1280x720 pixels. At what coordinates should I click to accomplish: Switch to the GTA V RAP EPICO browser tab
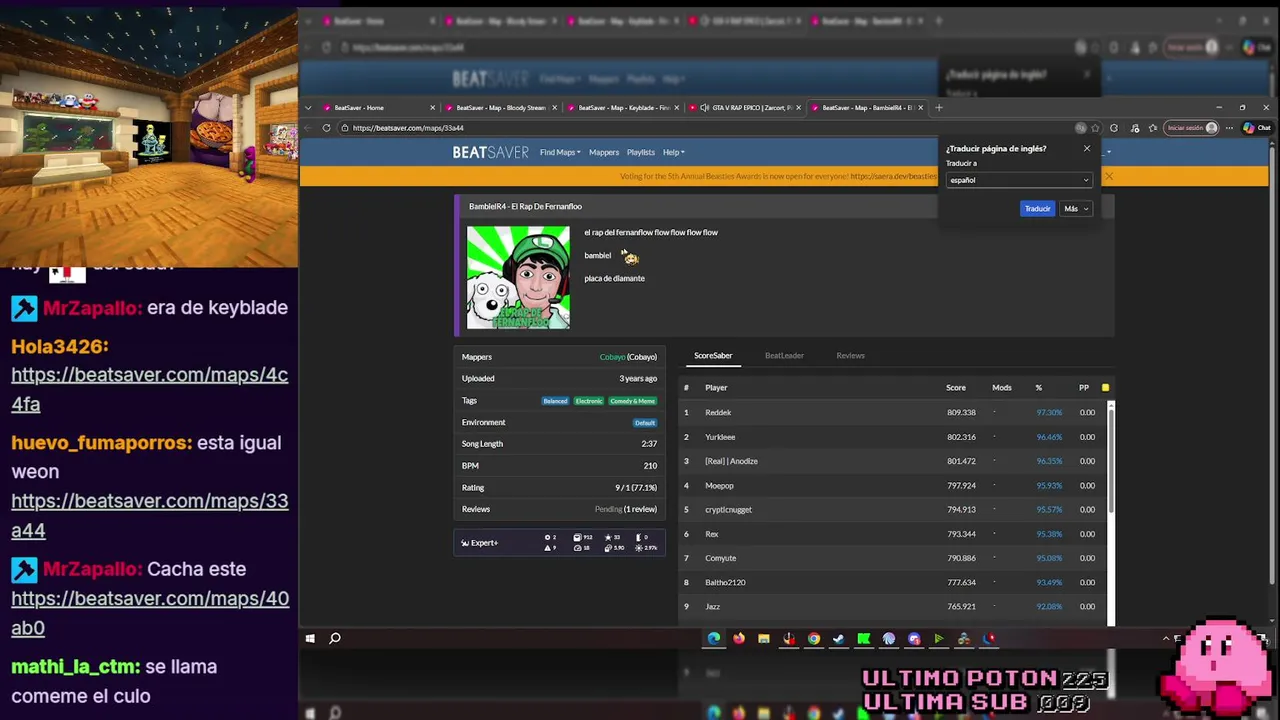(x=745, y=107)
